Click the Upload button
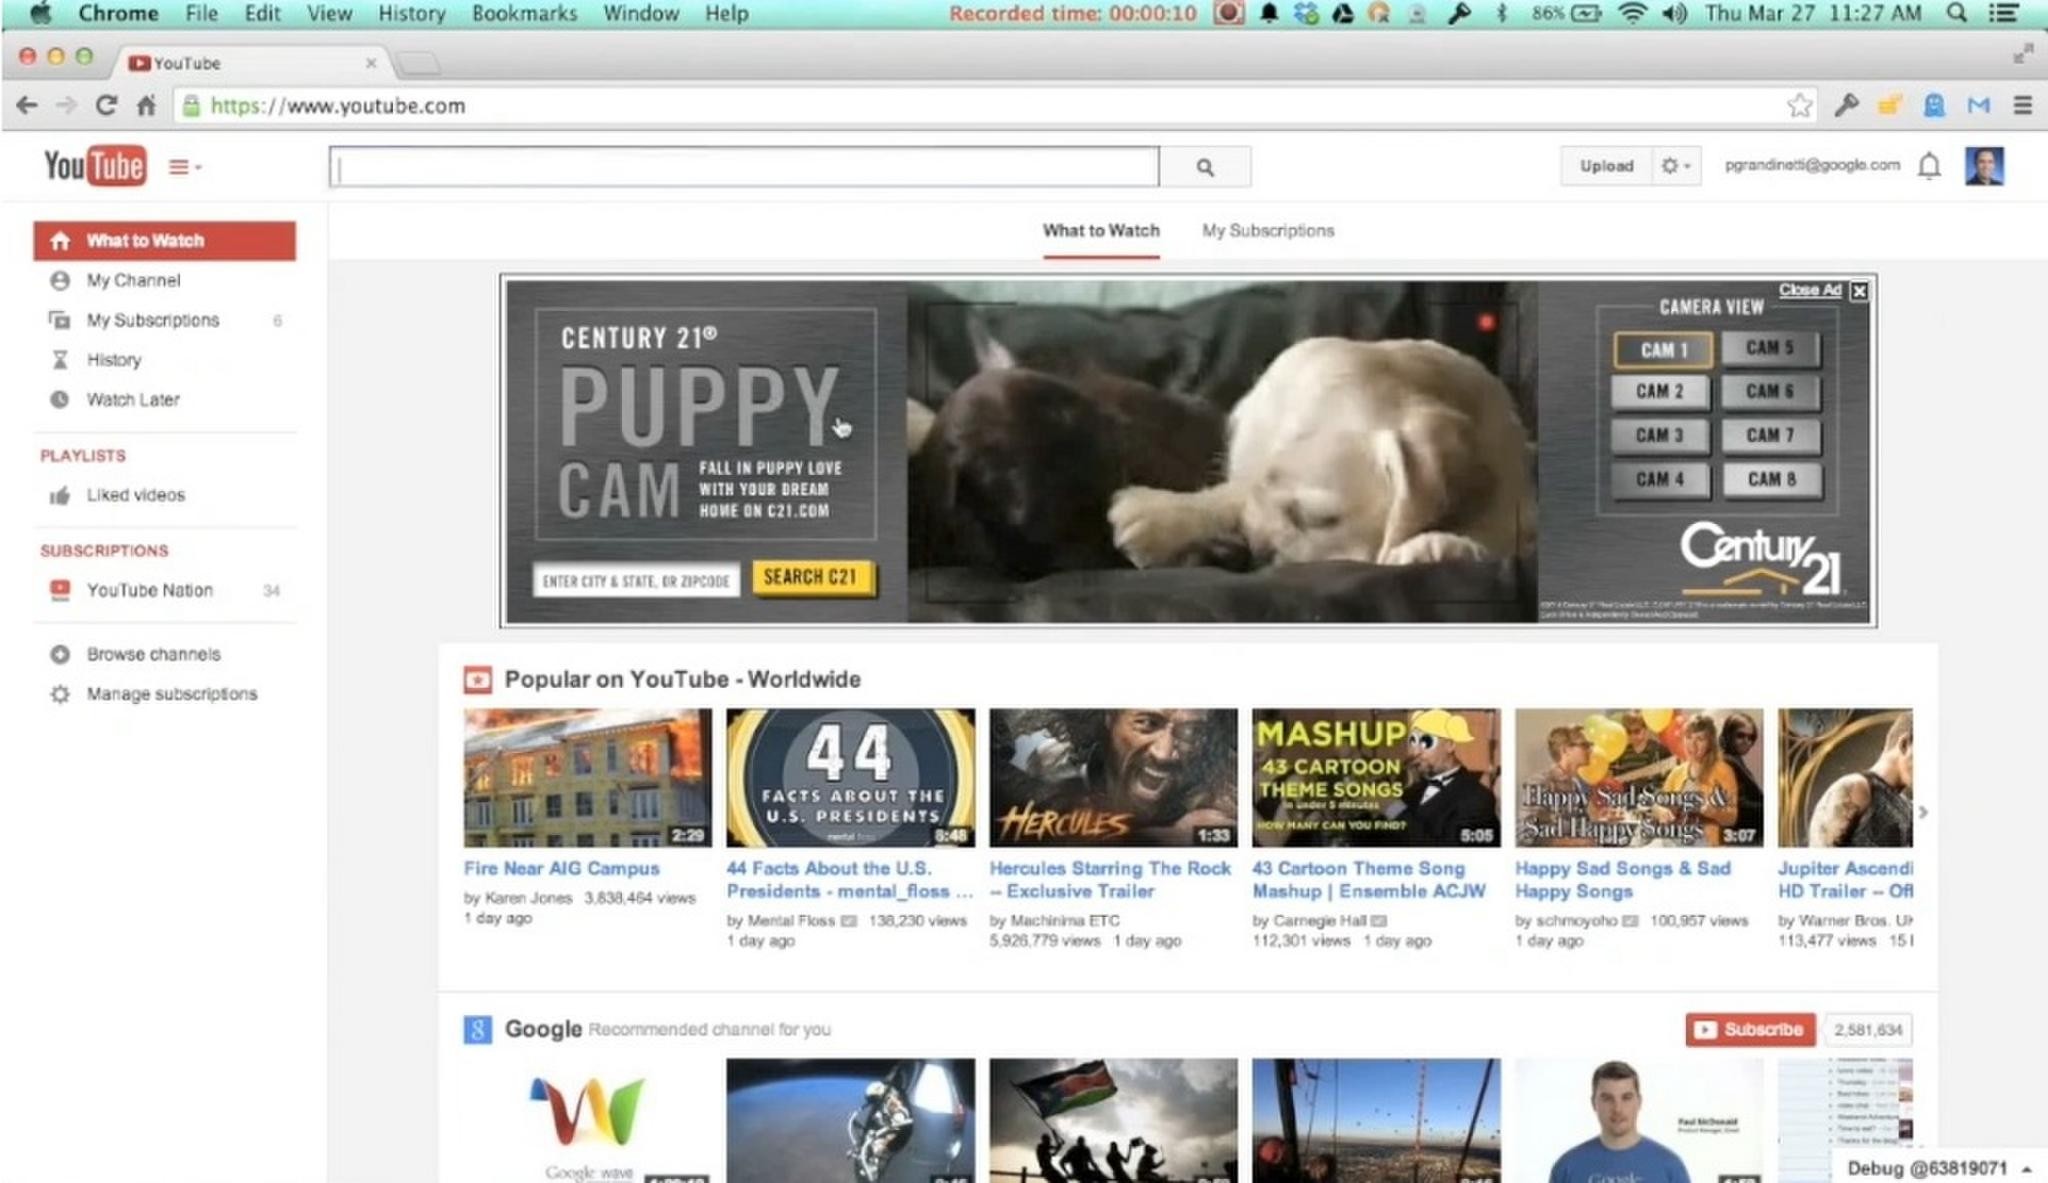This screenshot has height=1183, width=2048. (1606, 166)
